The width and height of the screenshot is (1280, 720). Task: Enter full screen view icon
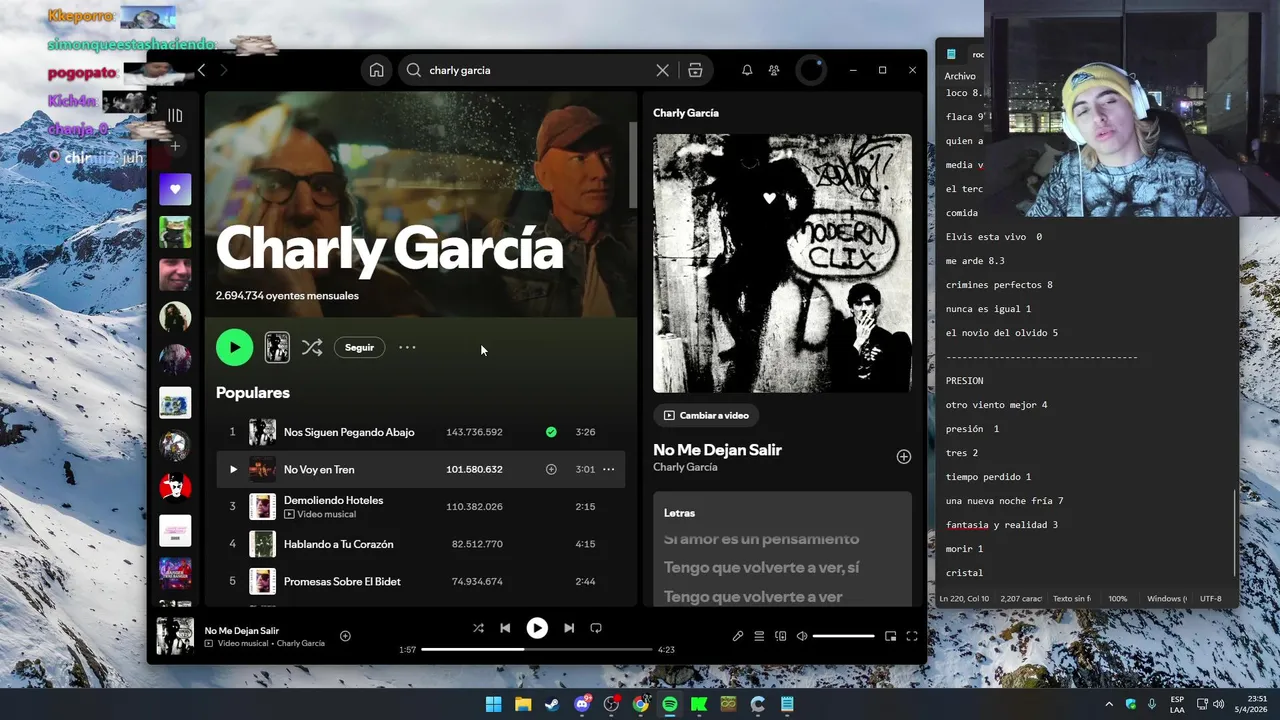click(x=912, y=636)
